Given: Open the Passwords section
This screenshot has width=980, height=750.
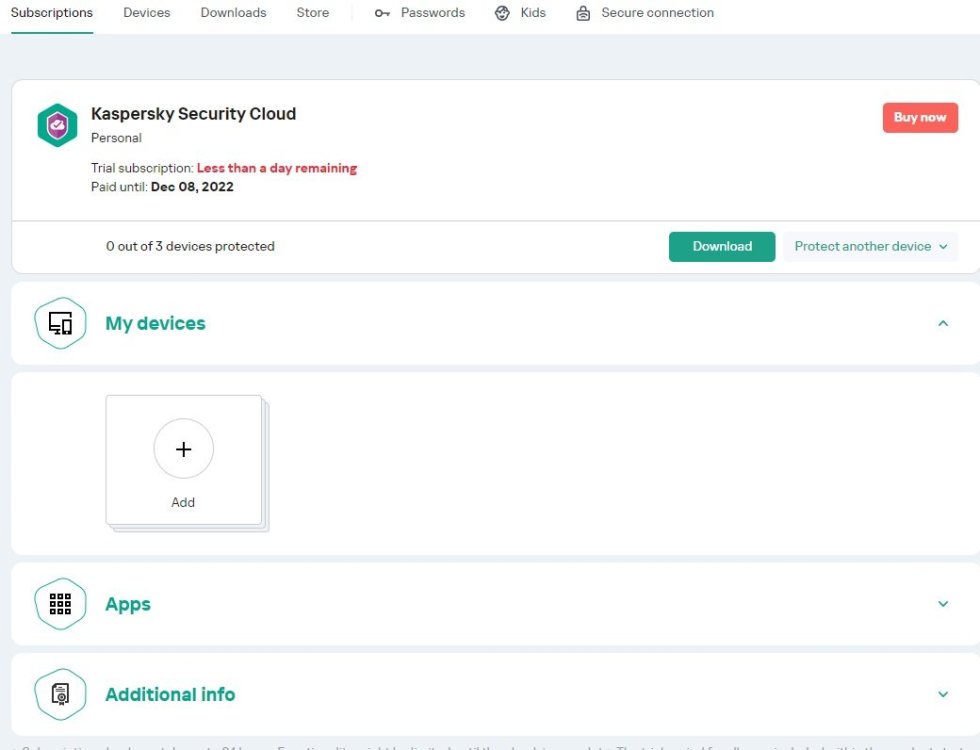Looking at the screenshot, I should click(x=432, y=12).
